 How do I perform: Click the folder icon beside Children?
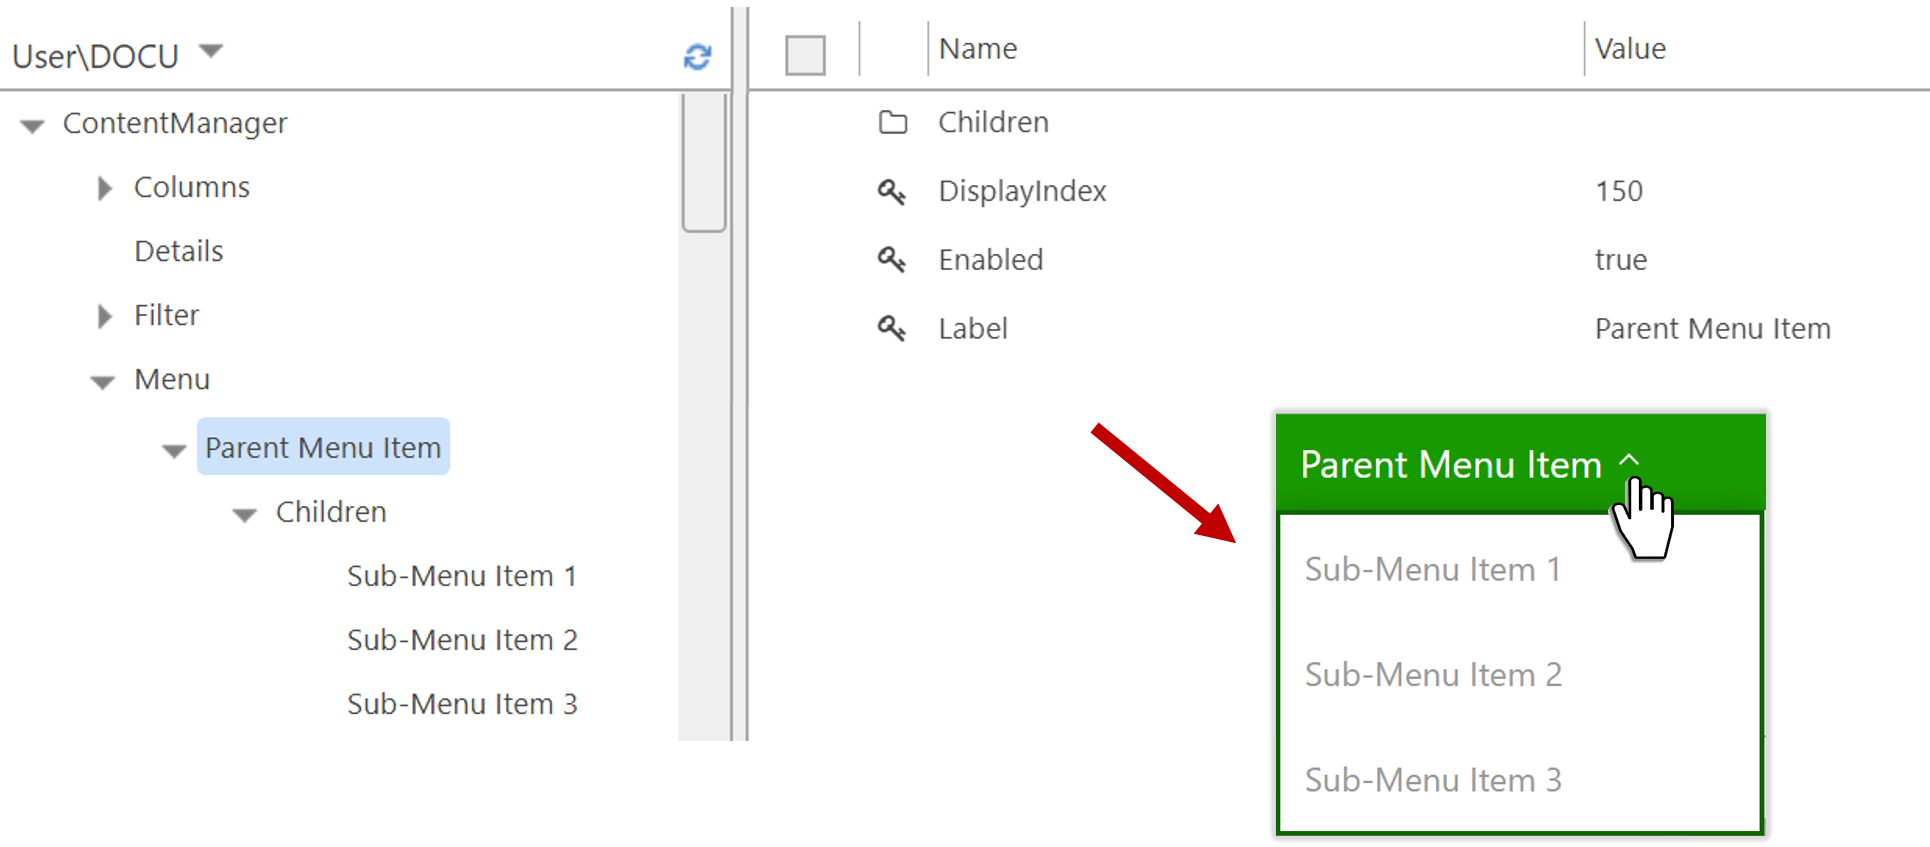tap(892, 122)
